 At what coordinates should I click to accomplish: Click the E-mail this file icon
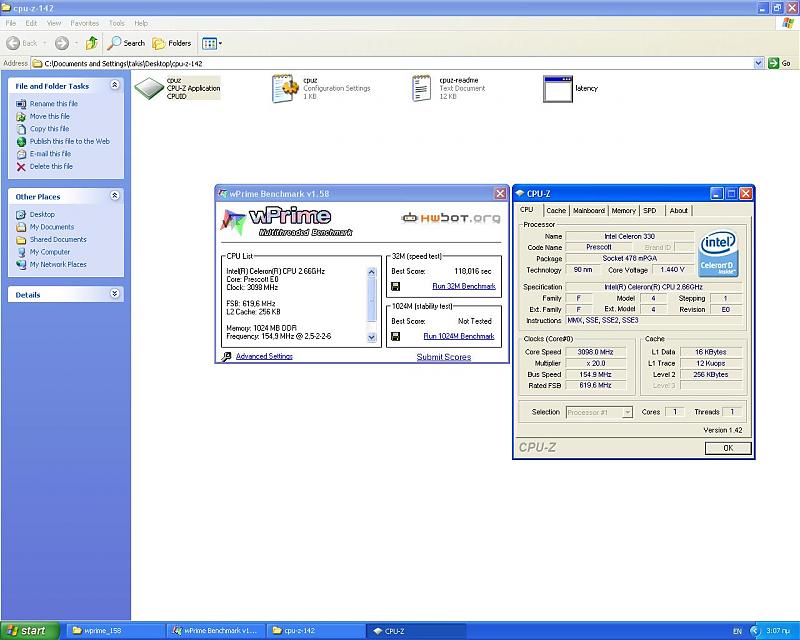21,154
